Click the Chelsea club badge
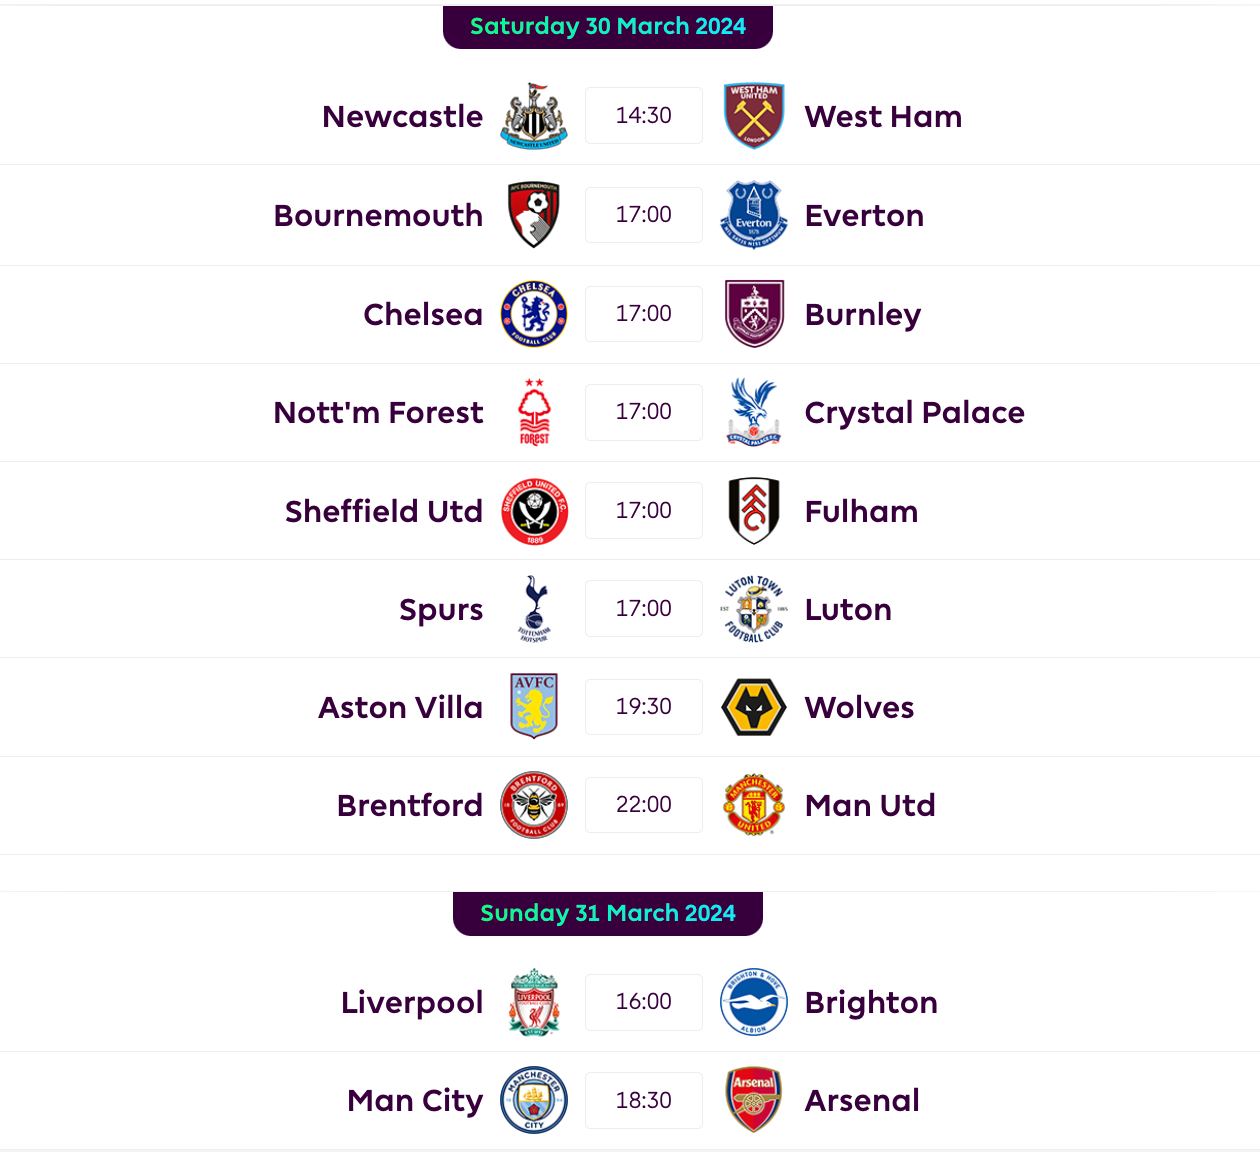1260x1152 pixels. point(534,314)
